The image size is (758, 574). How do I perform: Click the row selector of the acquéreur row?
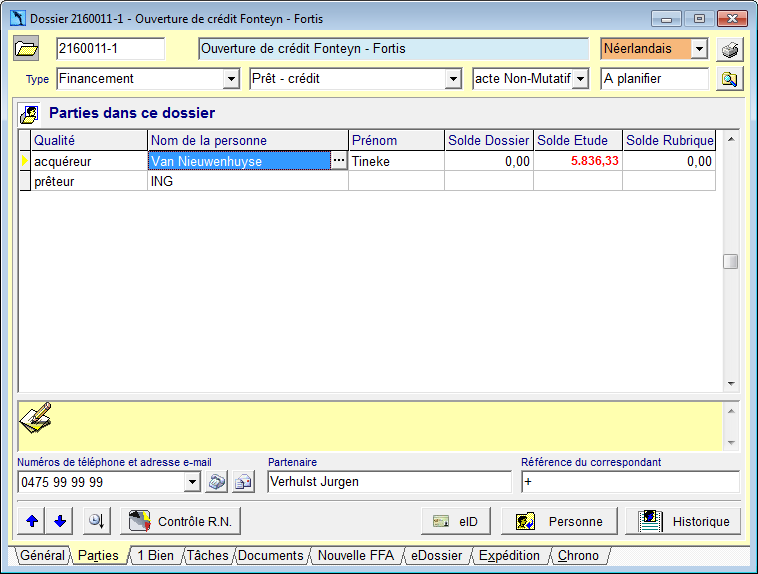coord(25,161)
